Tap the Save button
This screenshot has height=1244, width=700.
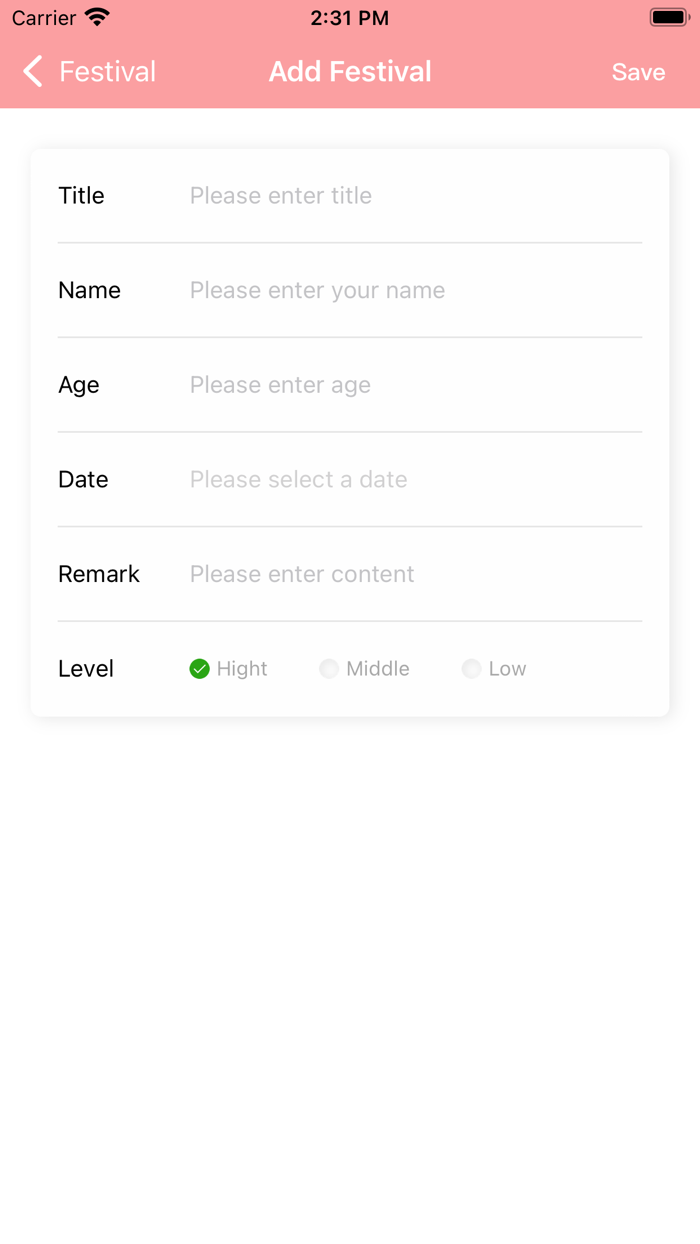tap(638, 71)
